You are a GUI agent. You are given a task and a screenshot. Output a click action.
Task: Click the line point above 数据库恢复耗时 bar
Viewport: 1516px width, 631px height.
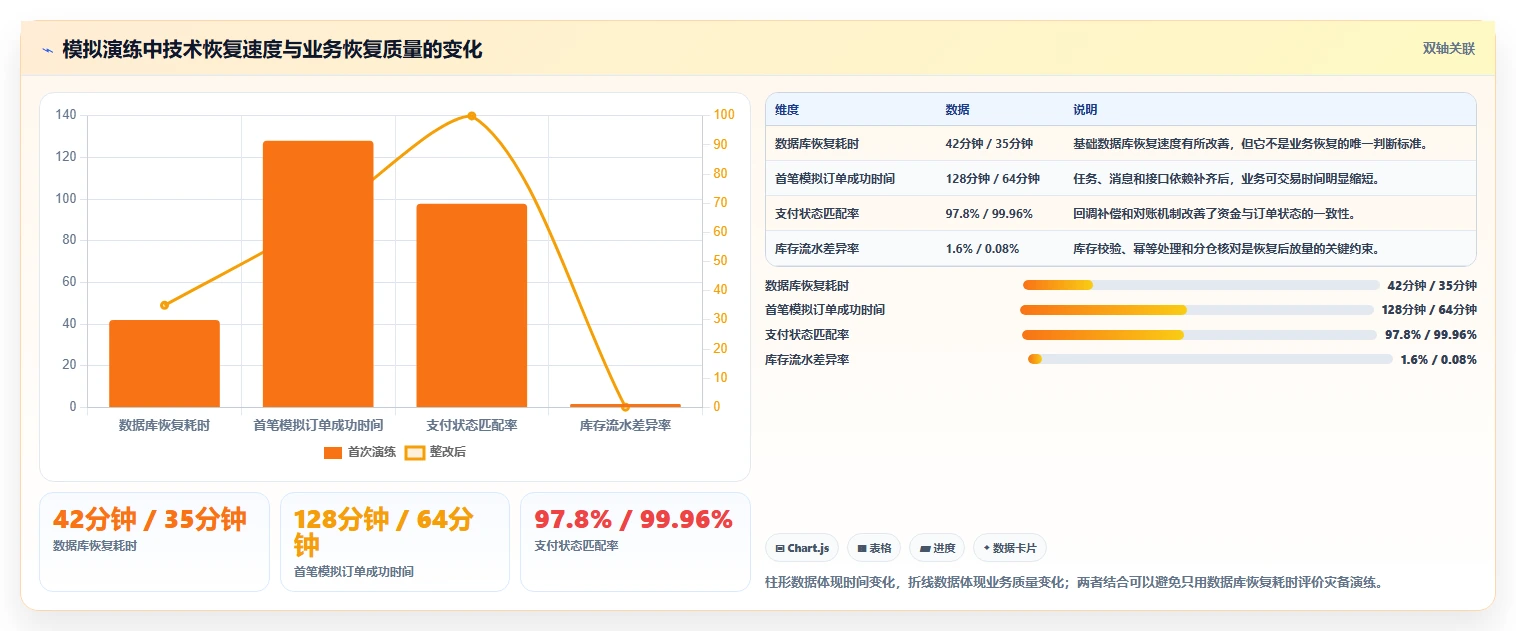[164, 305]
